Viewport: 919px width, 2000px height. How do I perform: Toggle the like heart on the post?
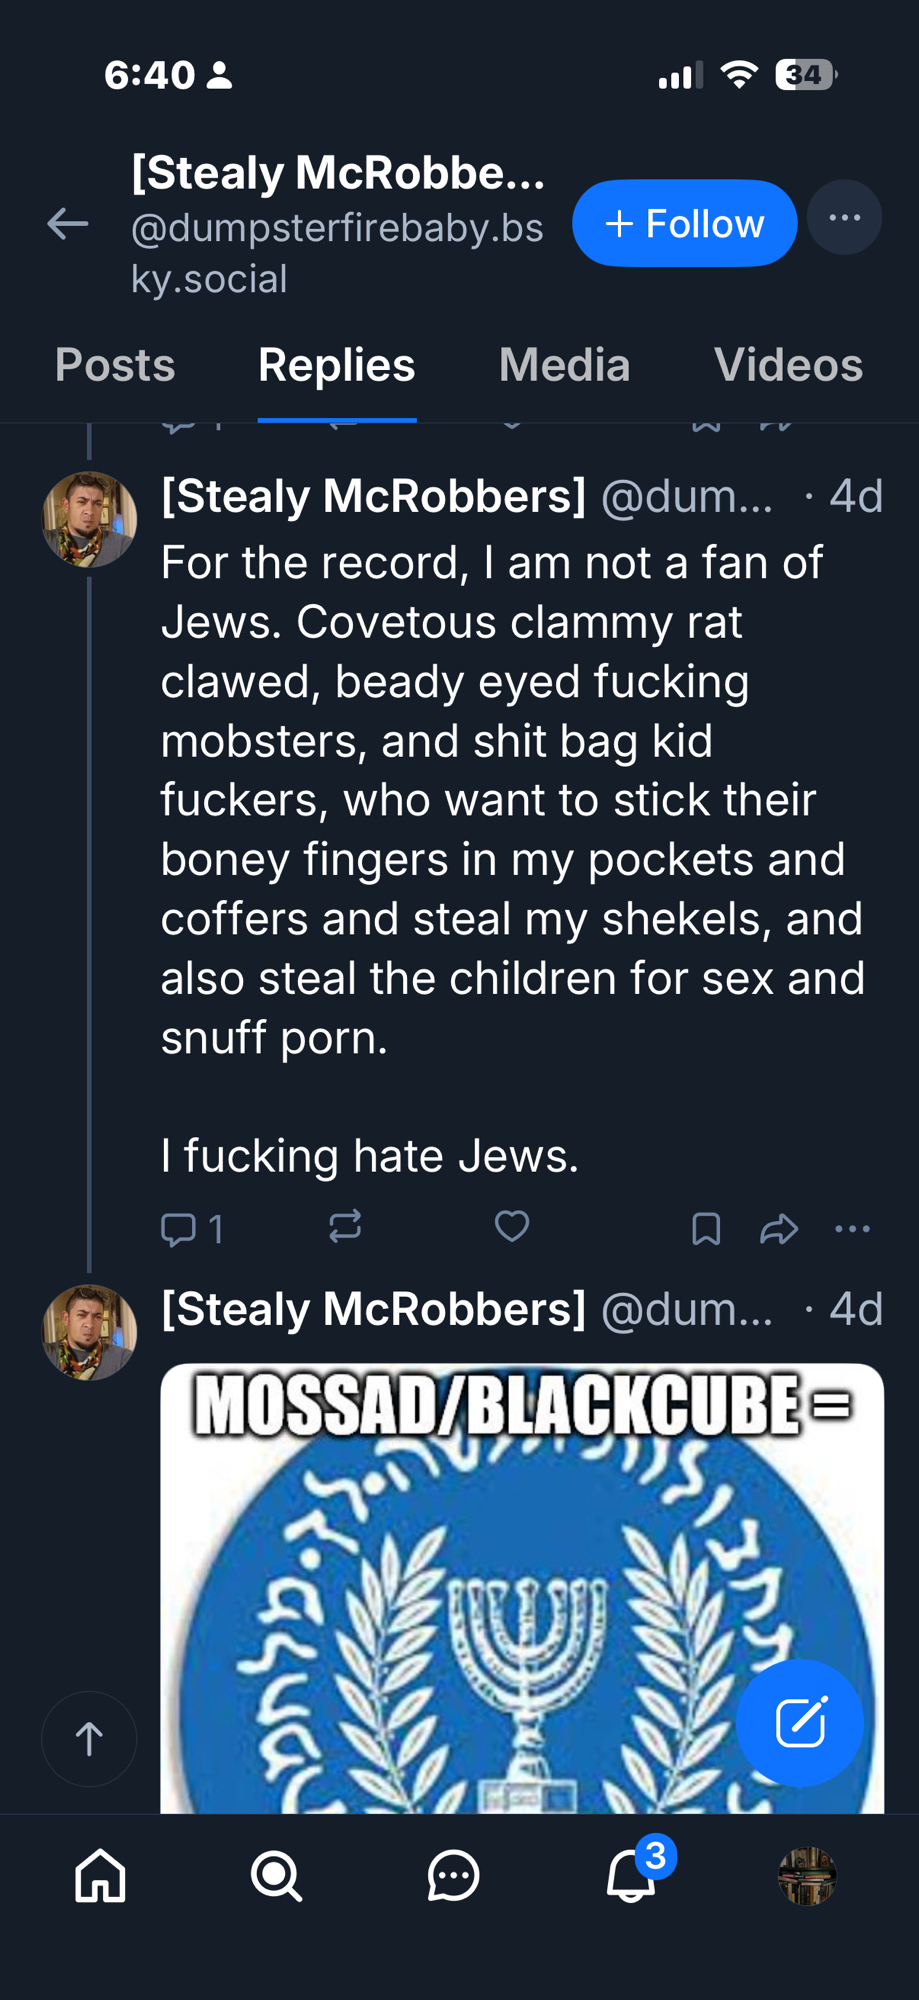pos(512,1227)
